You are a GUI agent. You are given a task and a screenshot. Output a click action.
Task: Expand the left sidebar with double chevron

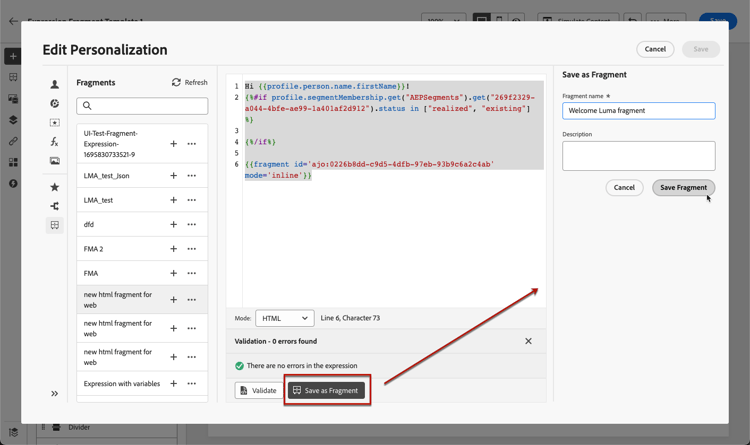55,393
